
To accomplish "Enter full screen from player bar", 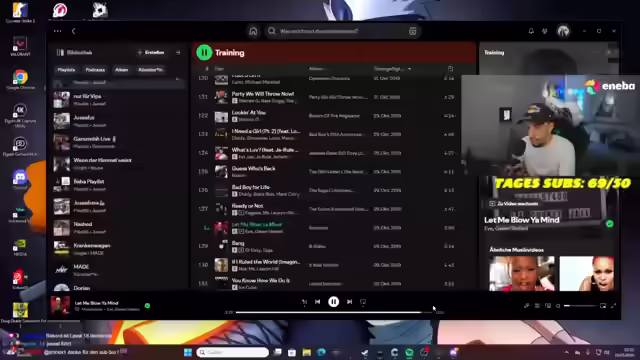I will pos(613,306).
